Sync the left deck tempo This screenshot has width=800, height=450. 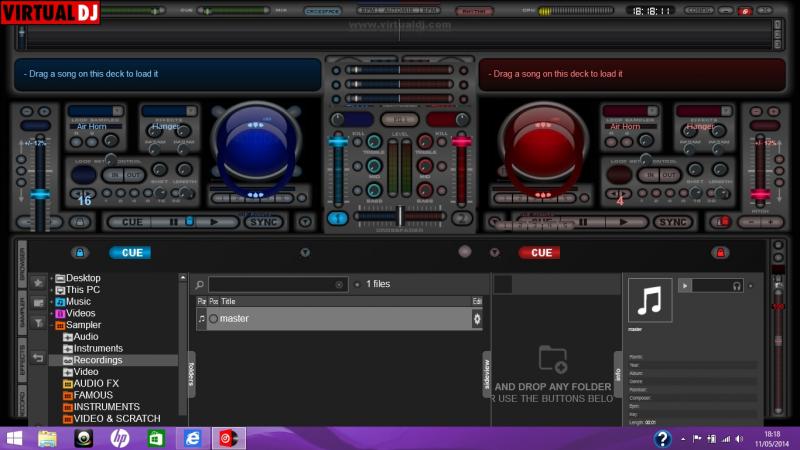pyautogui.click(x=264, y=222)
